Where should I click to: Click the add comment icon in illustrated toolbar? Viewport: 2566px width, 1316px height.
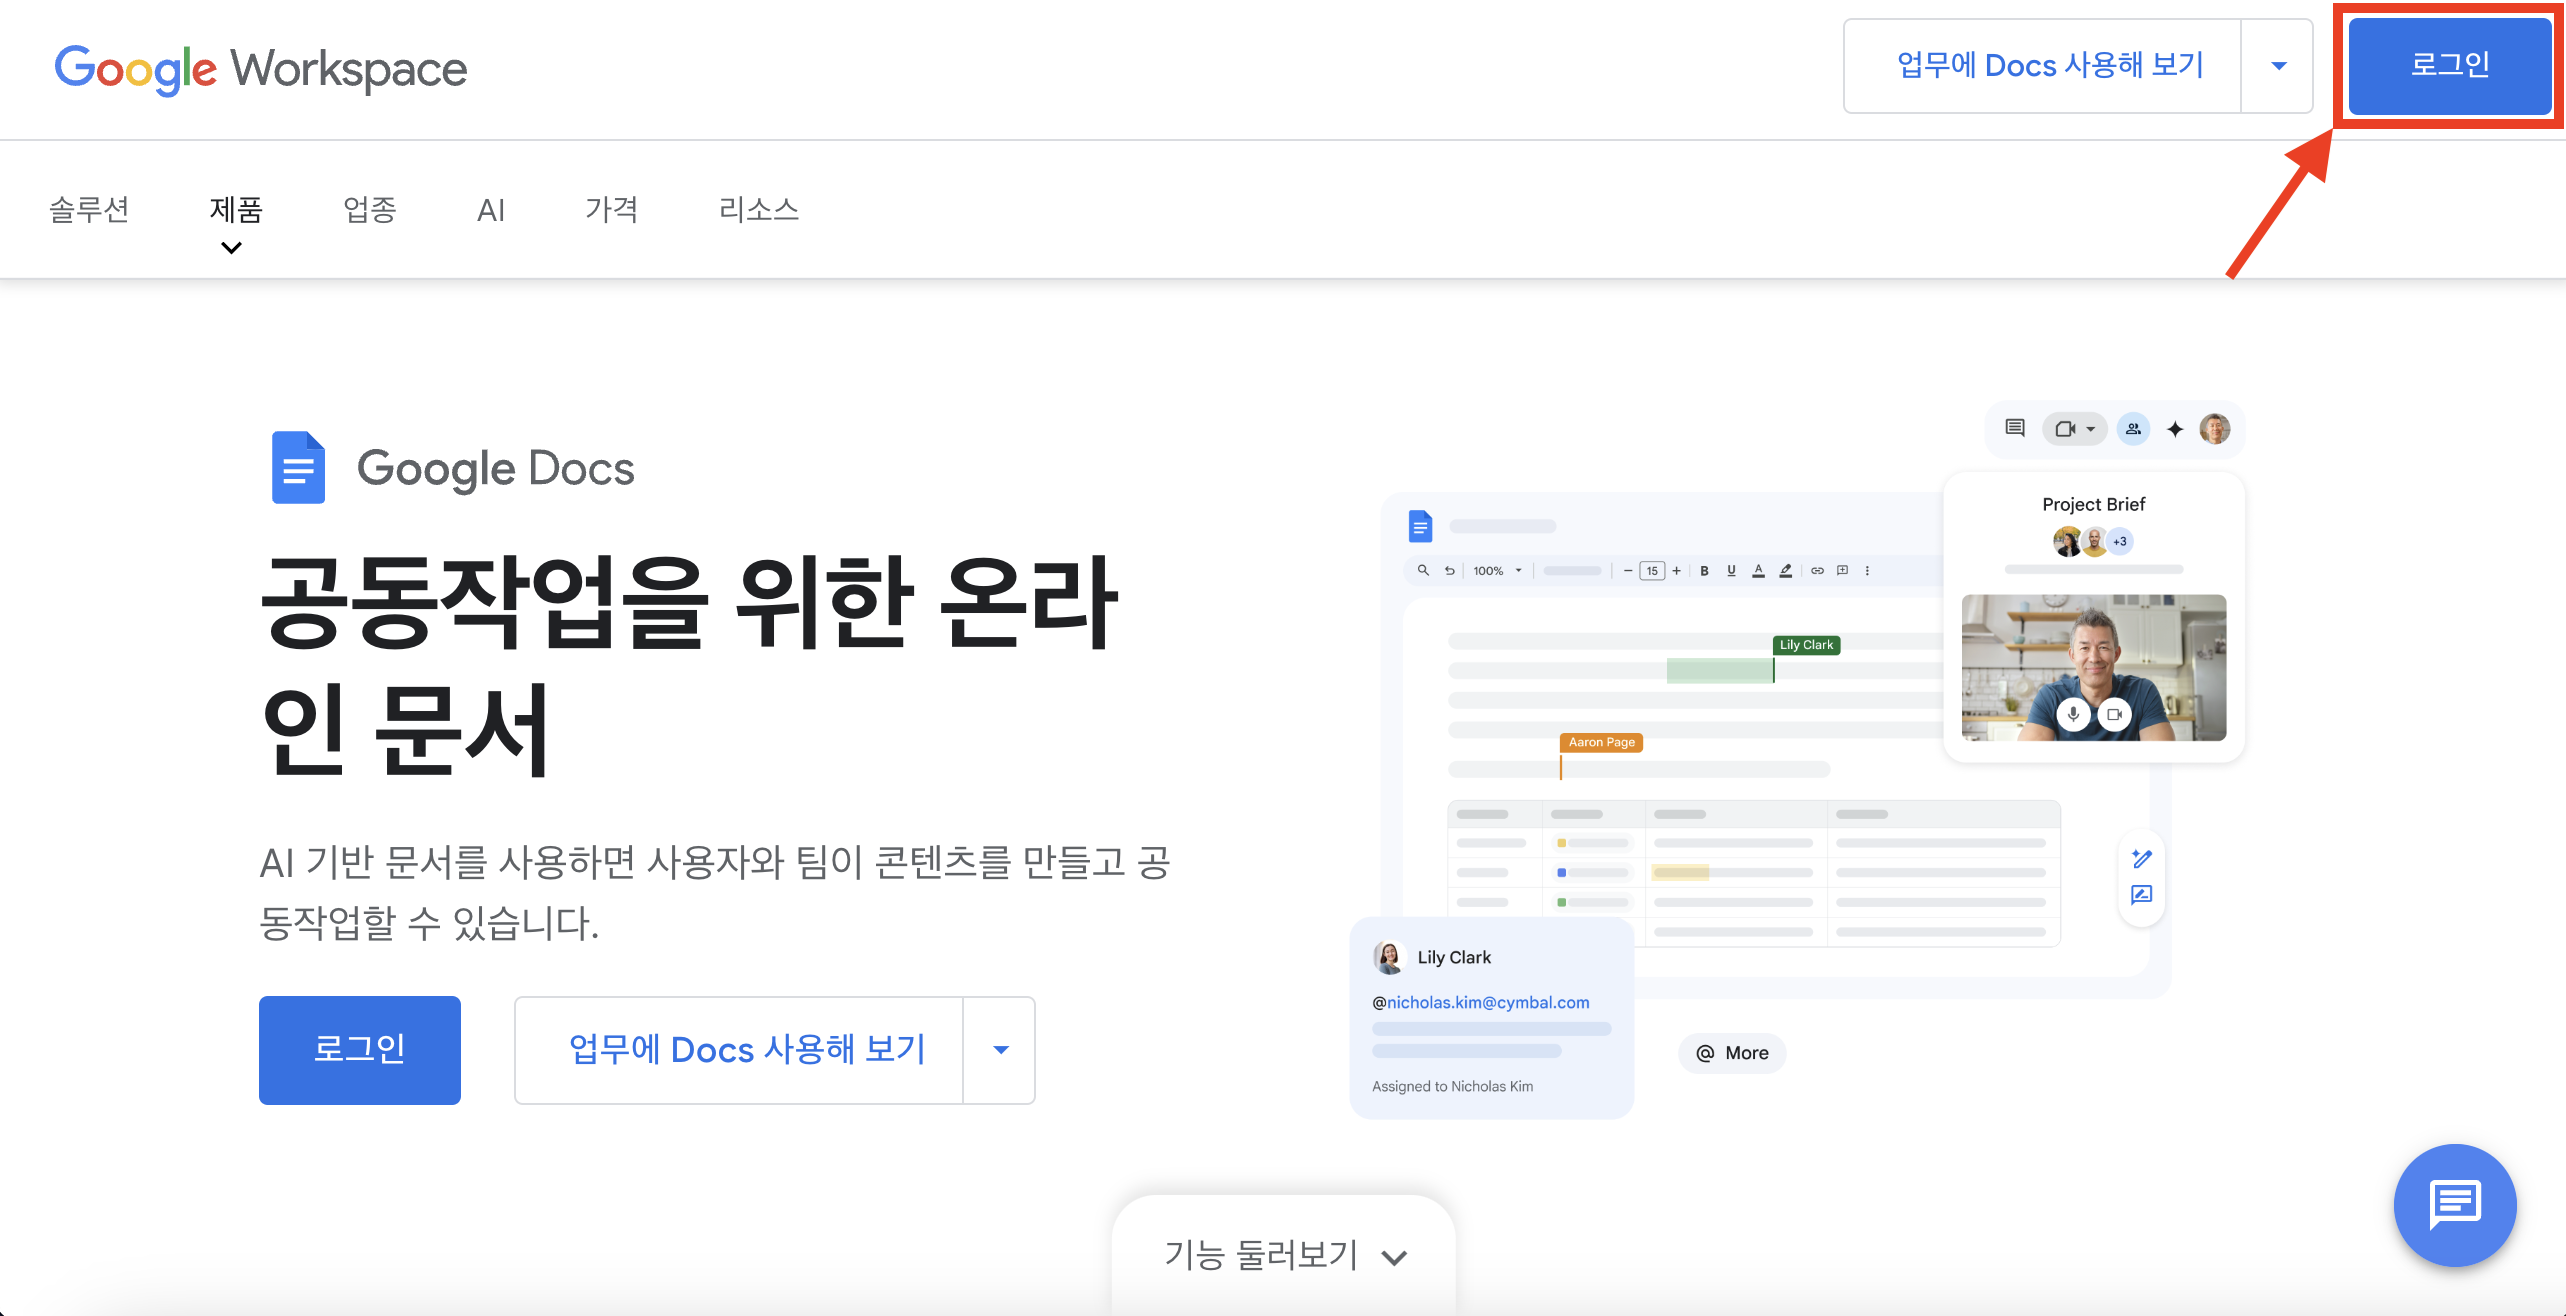coord(1842,570)
